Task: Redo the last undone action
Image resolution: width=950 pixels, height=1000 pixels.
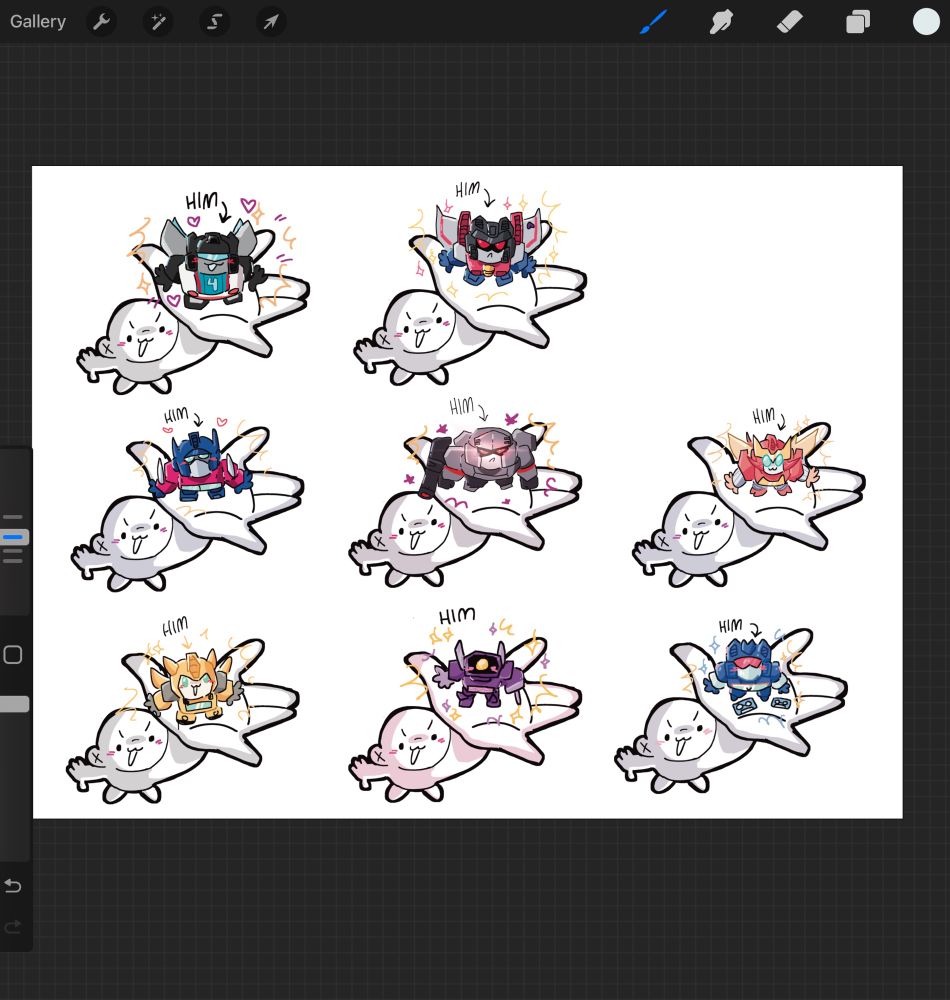Action: (x=13, y=927)
